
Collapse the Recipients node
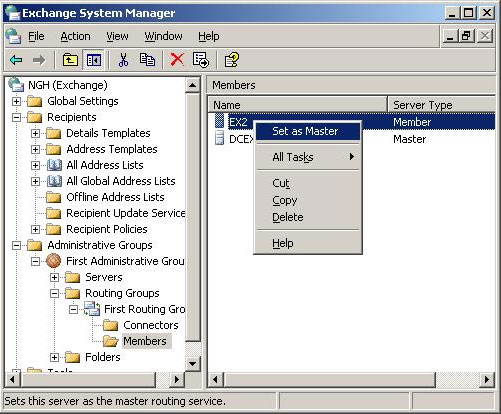point(16,117)
